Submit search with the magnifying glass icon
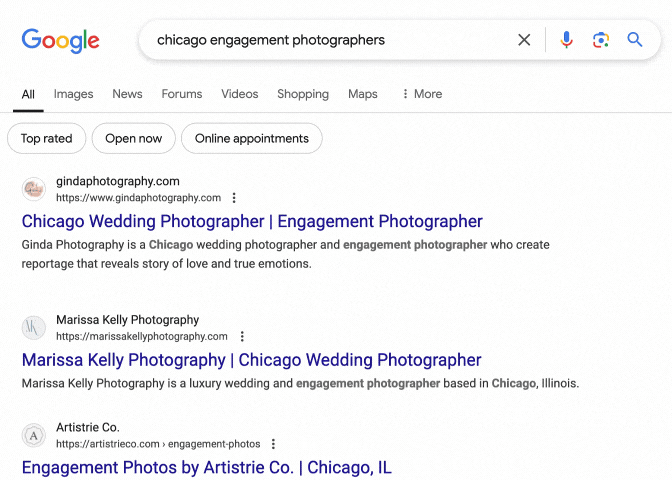Screen dimensions: 672x480 635,40
